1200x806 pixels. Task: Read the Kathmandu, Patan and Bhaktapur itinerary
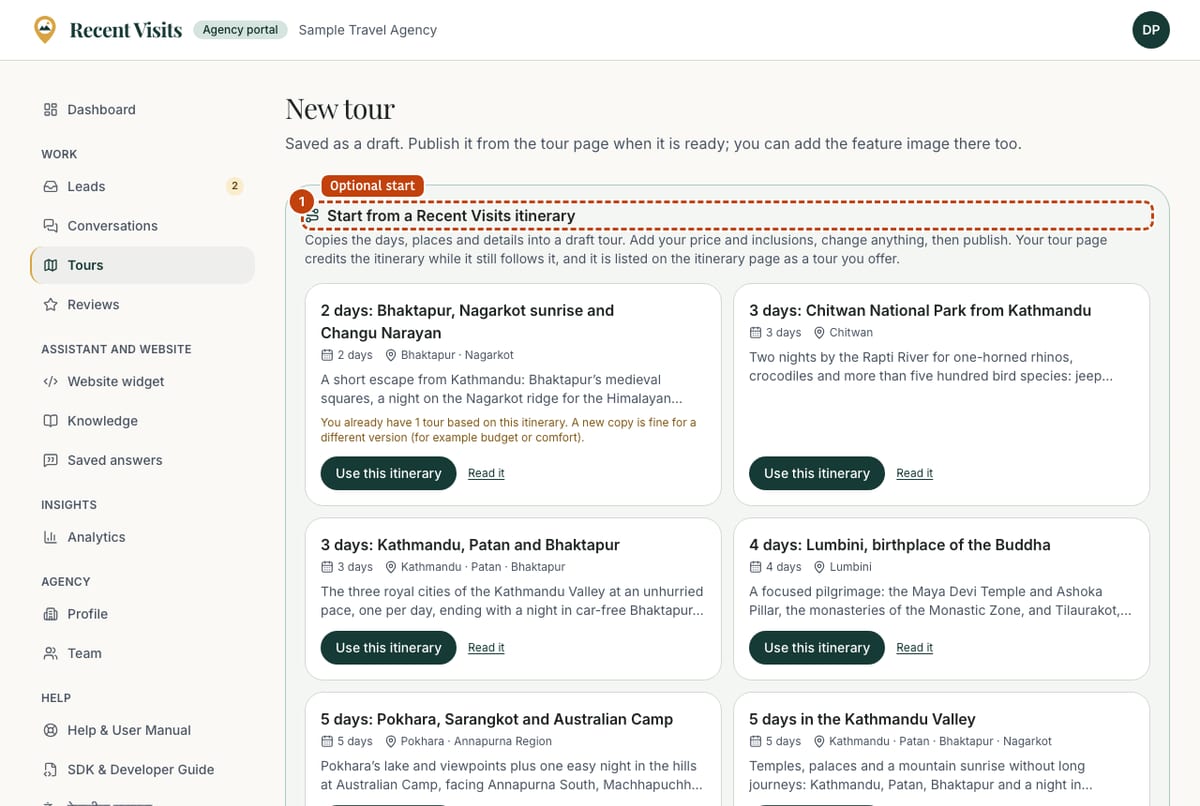(486, 648)
